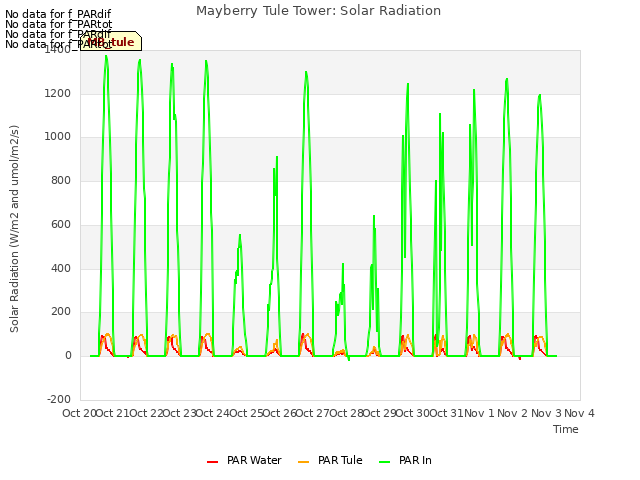Click the Oct 25 x-axis tick label
The width and height of the screenshot is (640, 480).
pyautogui.click(x=246, y=413)
